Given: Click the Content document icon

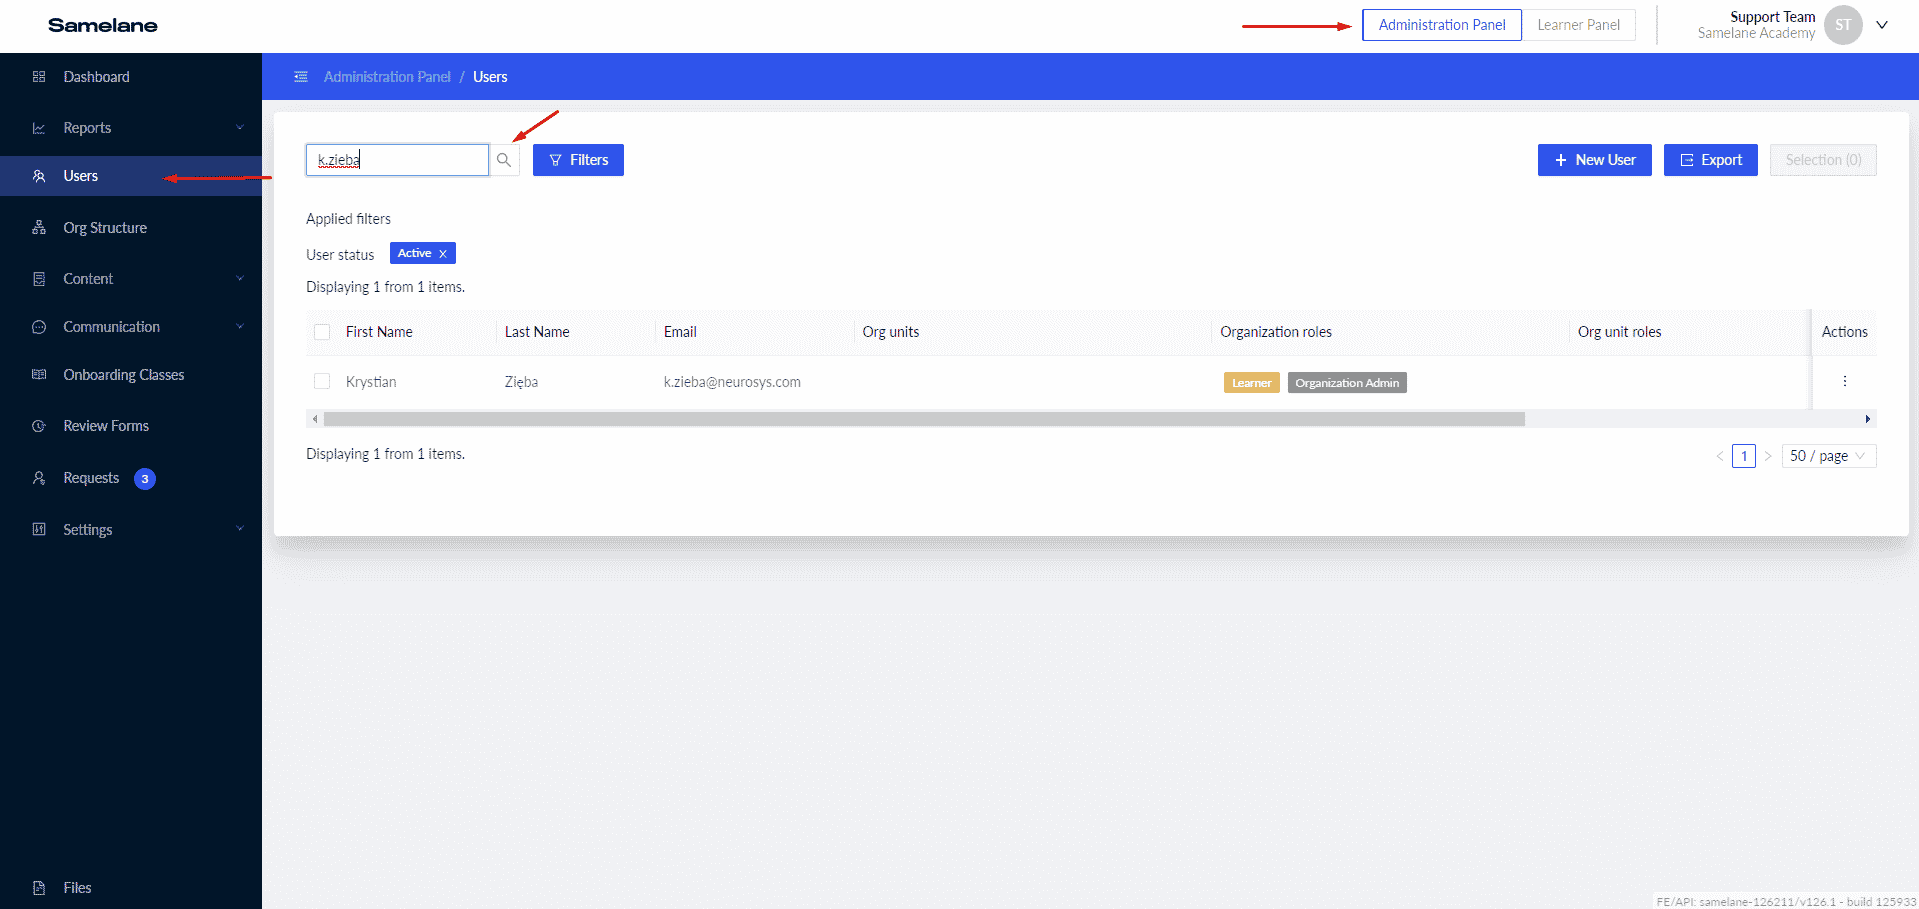Looking at the screenshot, I should pos(39,279).
